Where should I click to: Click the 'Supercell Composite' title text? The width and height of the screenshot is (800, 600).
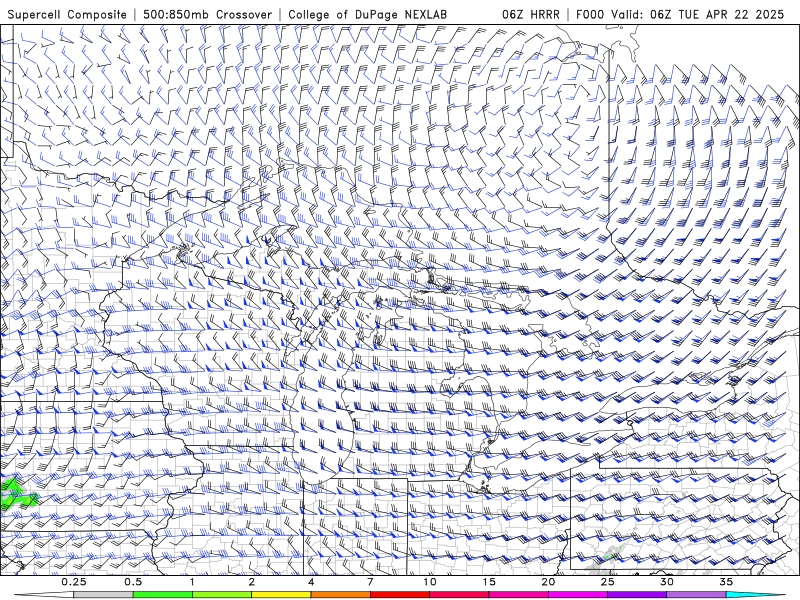[x=67, y=15]
